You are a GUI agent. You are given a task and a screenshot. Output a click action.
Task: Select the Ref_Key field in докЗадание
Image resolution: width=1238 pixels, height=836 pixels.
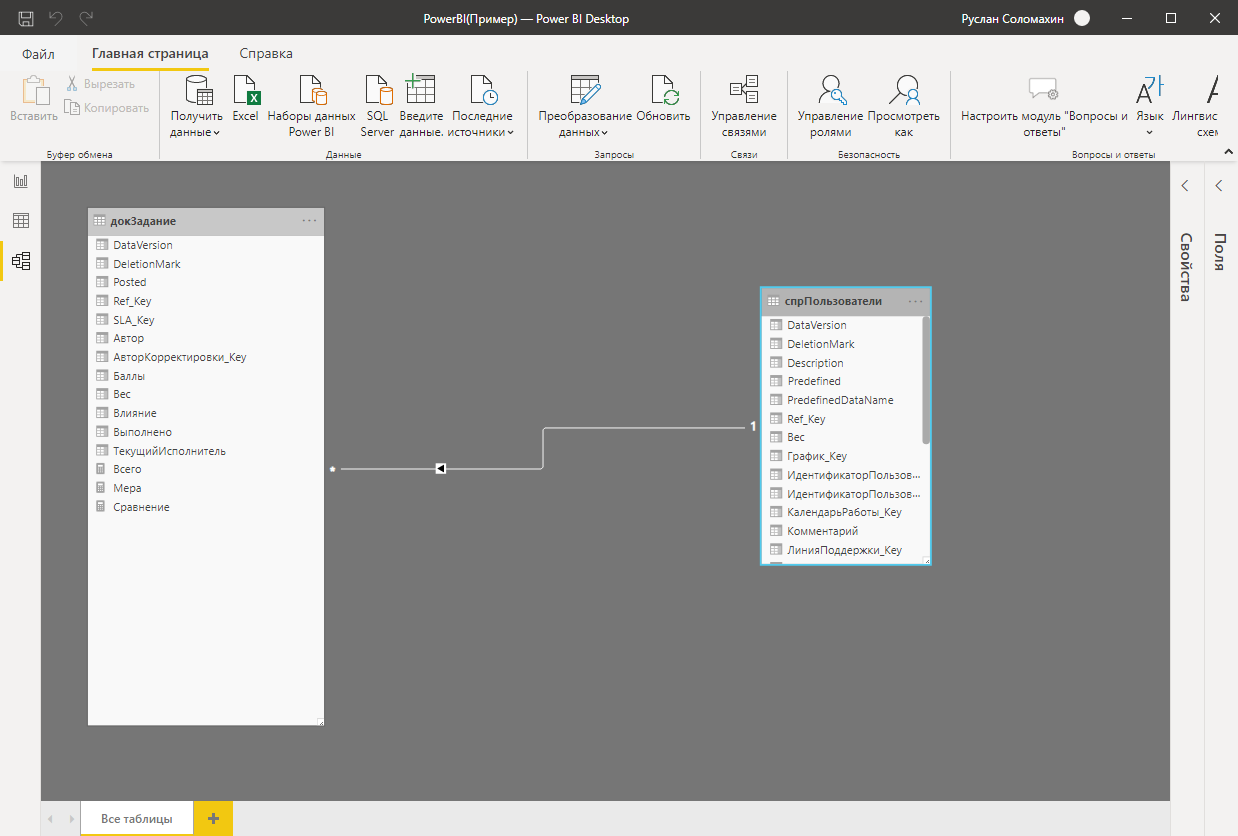pyautogui.click(x=132, y=301)
